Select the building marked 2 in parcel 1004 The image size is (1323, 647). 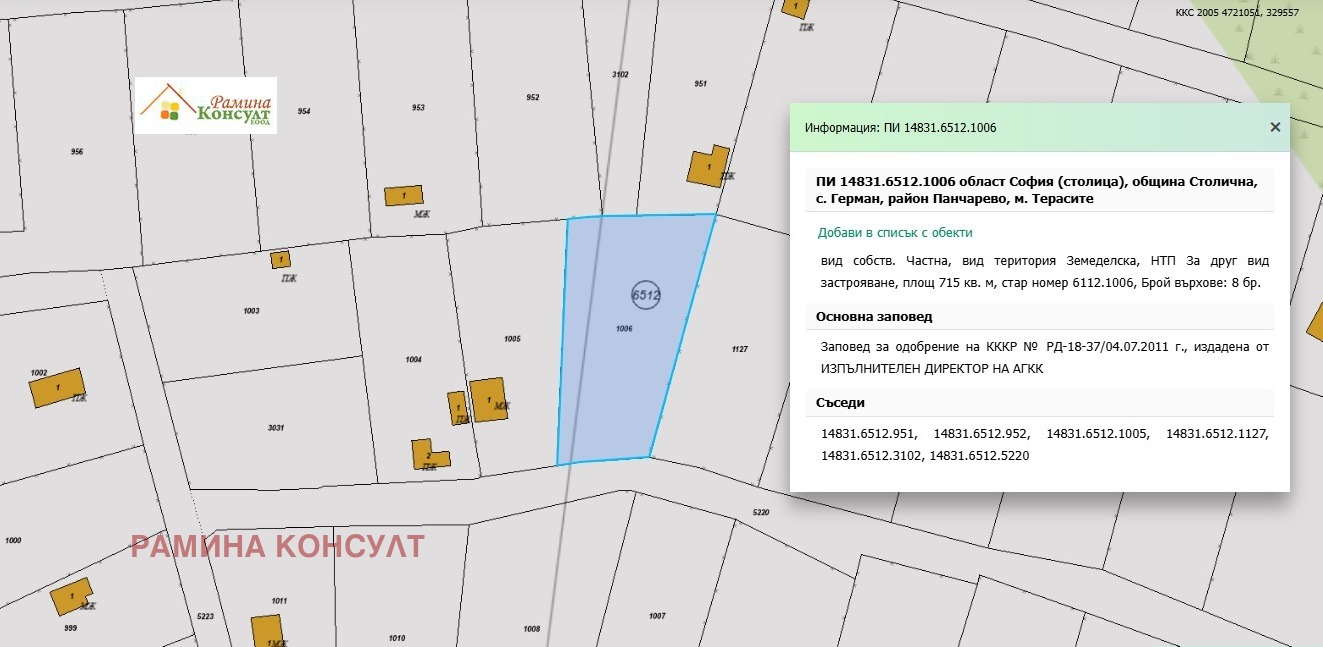[427, 455]
